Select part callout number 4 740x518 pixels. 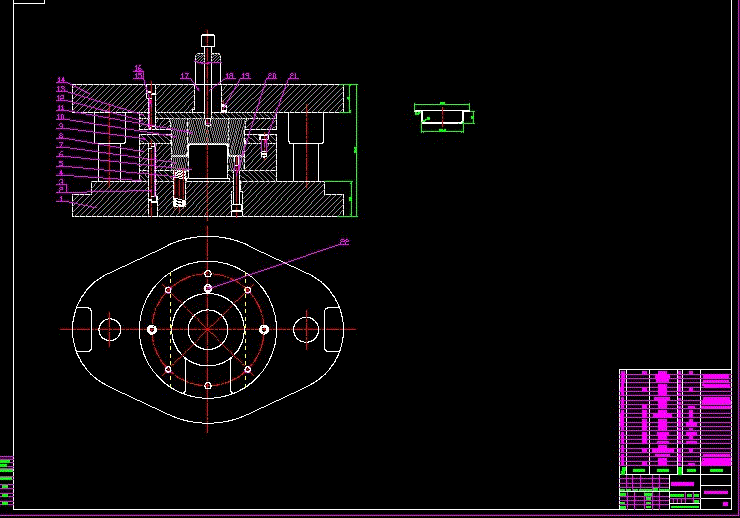pos(61,173)
